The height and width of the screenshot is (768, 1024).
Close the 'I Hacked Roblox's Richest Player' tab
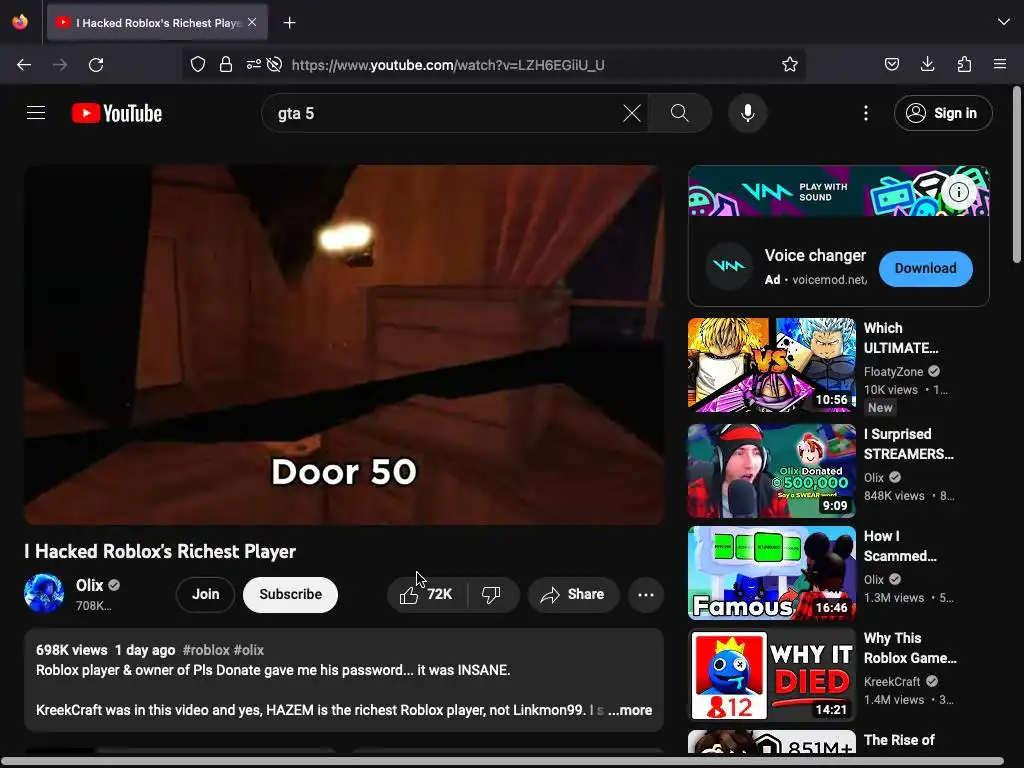pos(252,22)
